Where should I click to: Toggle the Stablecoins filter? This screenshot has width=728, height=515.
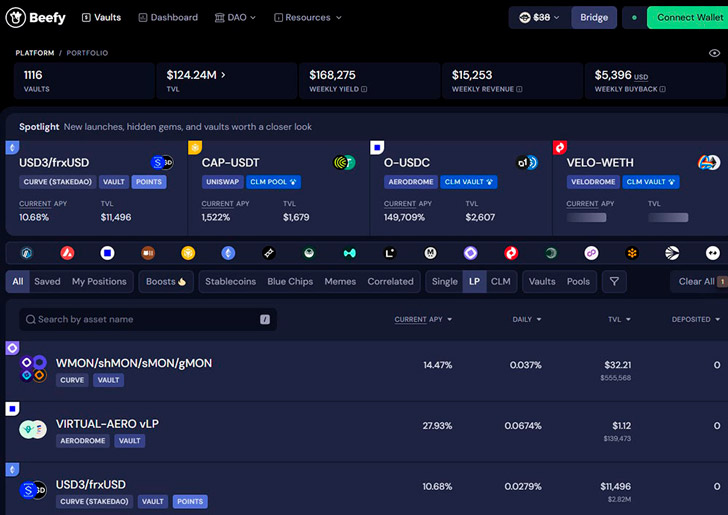(x=230, y=281)
